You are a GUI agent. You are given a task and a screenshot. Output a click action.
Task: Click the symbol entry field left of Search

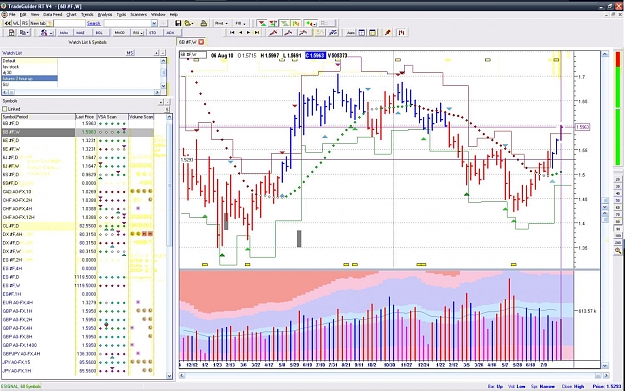click(69, 23)
